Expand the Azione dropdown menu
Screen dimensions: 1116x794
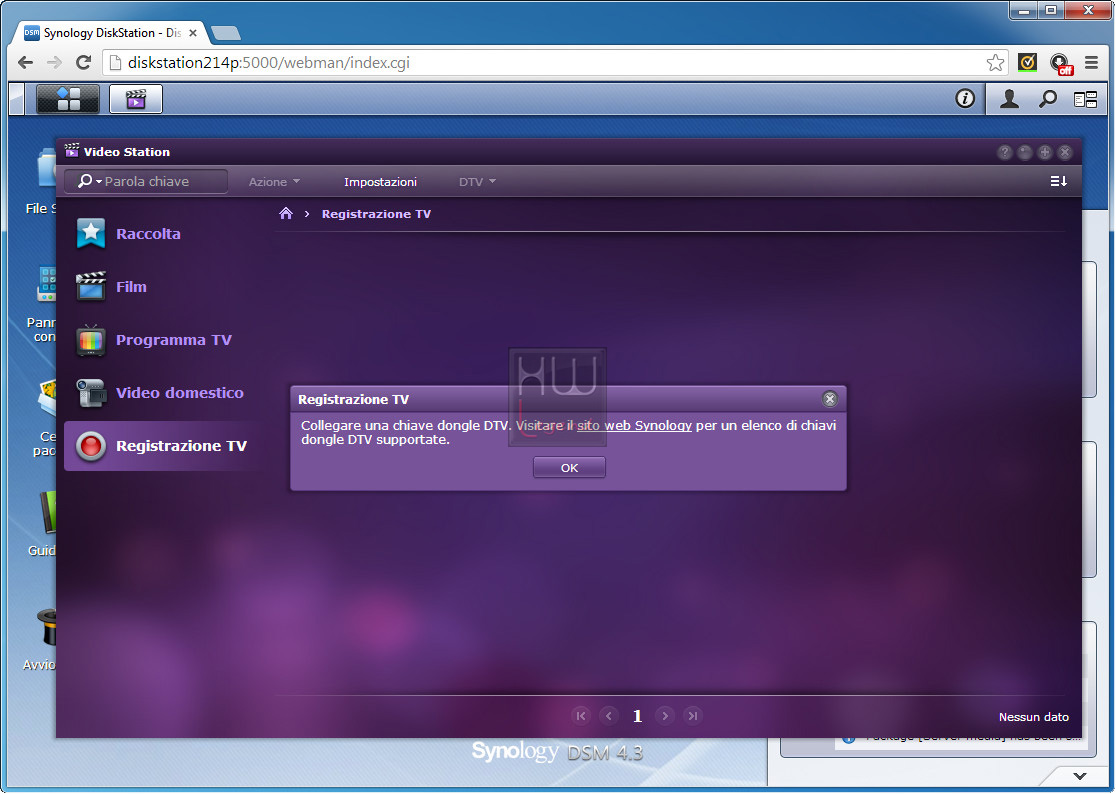(x=274, y=182)
